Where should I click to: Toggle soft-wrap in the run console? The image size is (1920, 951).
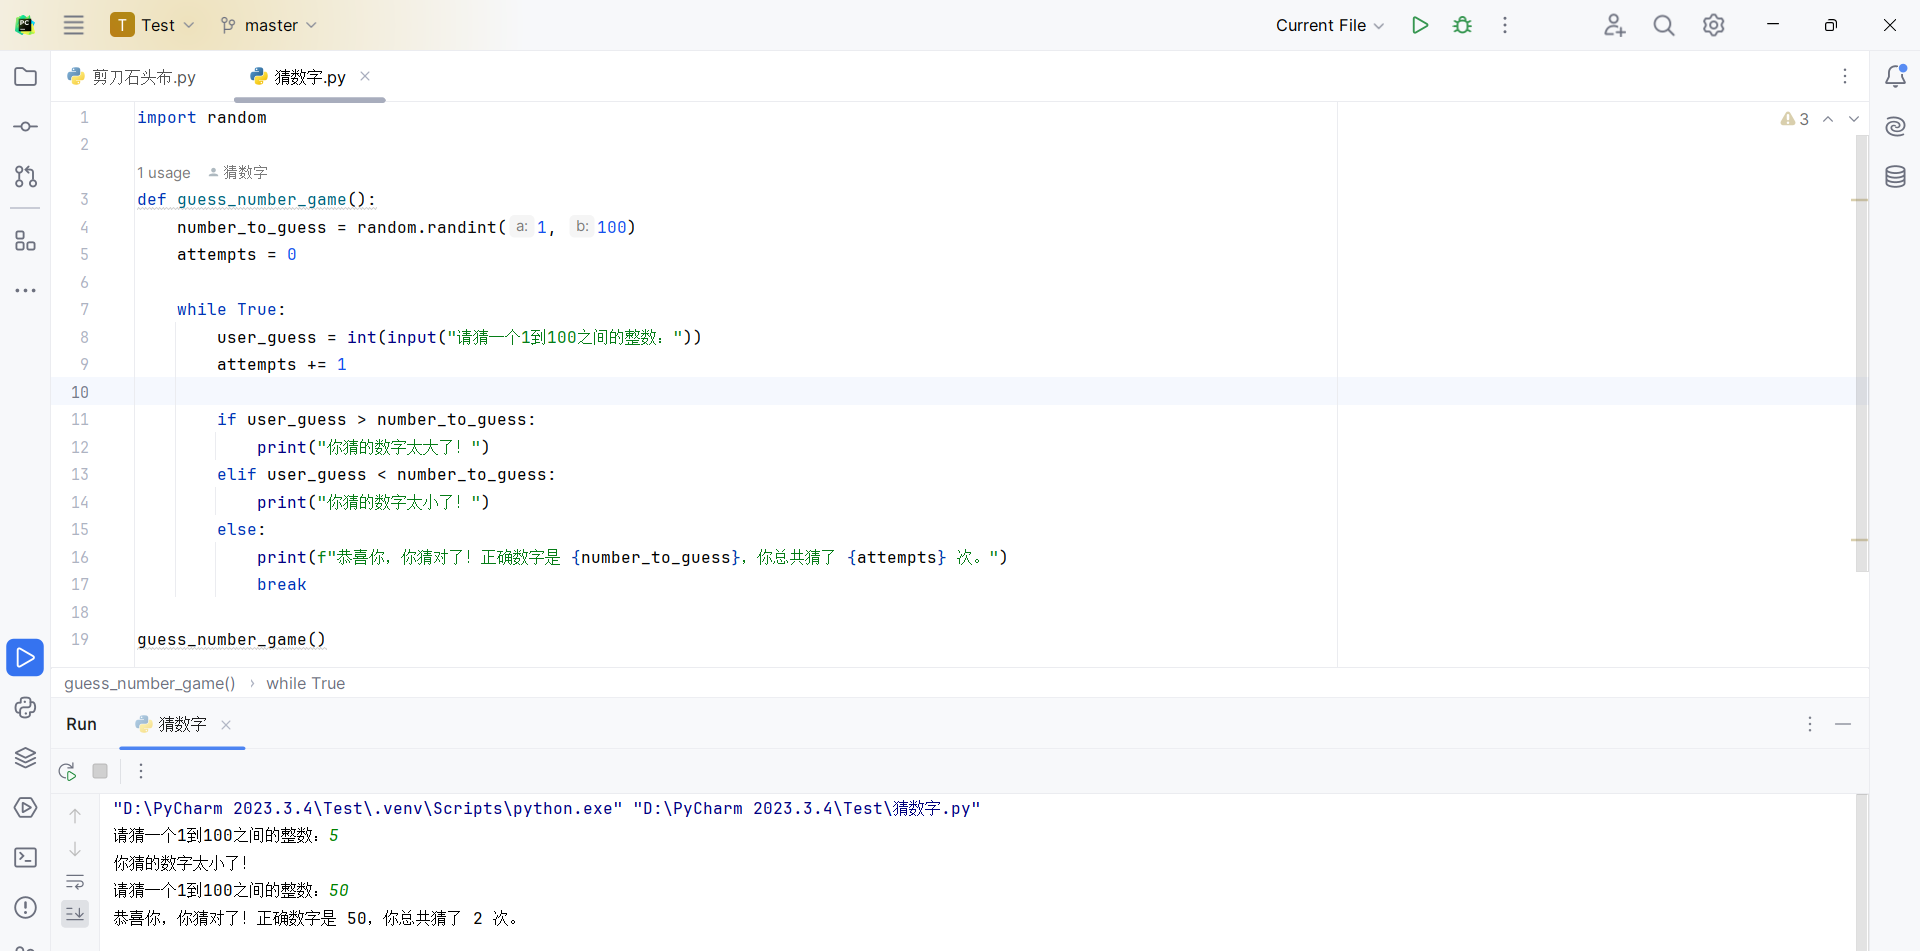coord(75,882)
